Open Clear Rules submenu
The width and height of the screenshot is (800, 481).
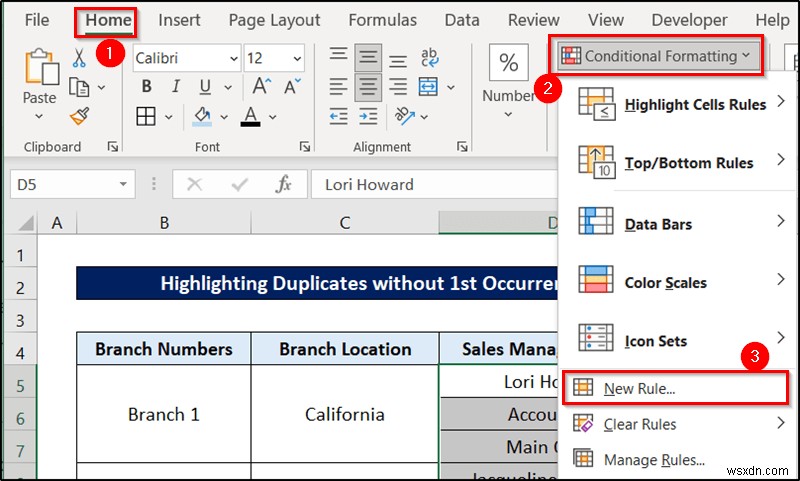pyautogui.click(x=678, y=424)
